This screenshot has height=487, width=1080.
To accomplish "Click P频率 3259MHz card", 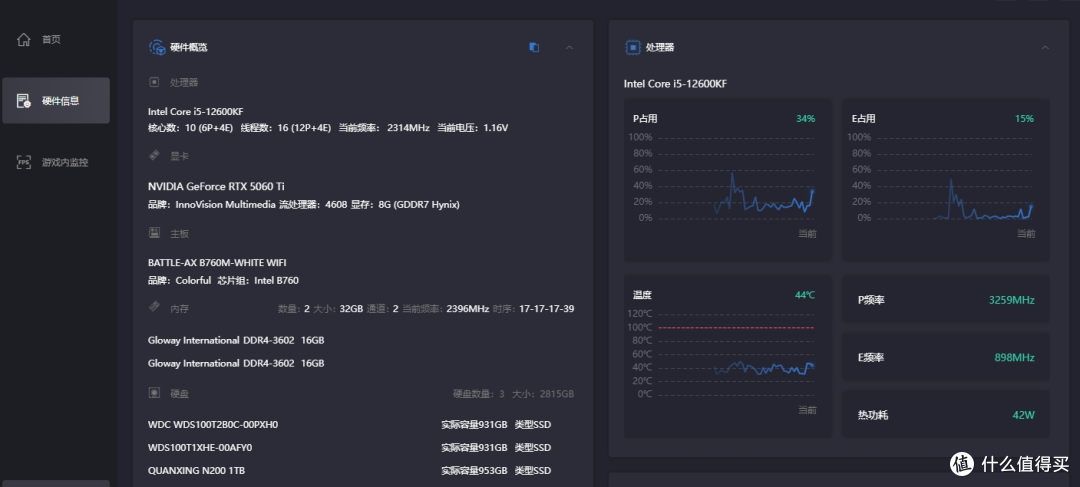I will pyautogui.click(x=946, y=300).
